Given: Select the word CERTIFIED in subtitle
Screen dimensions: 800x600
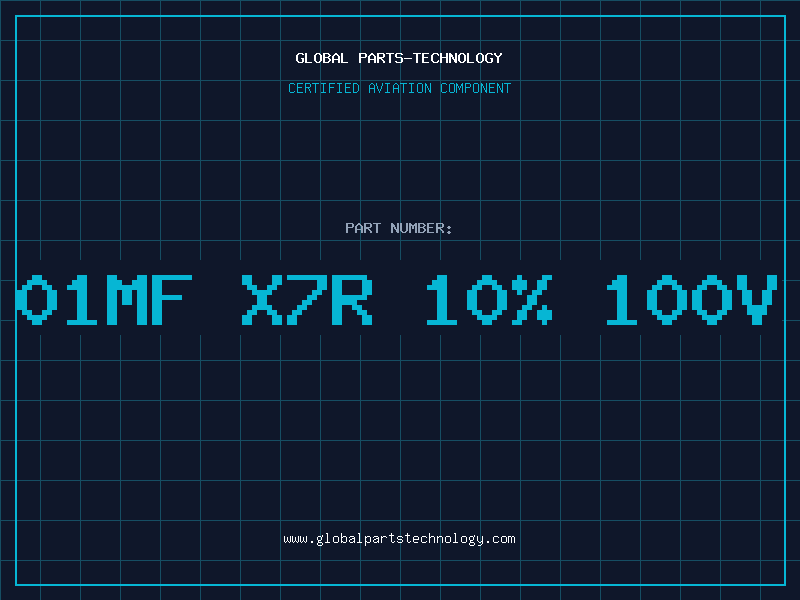Looking at the screenshot, I should [x=323, y=88].
